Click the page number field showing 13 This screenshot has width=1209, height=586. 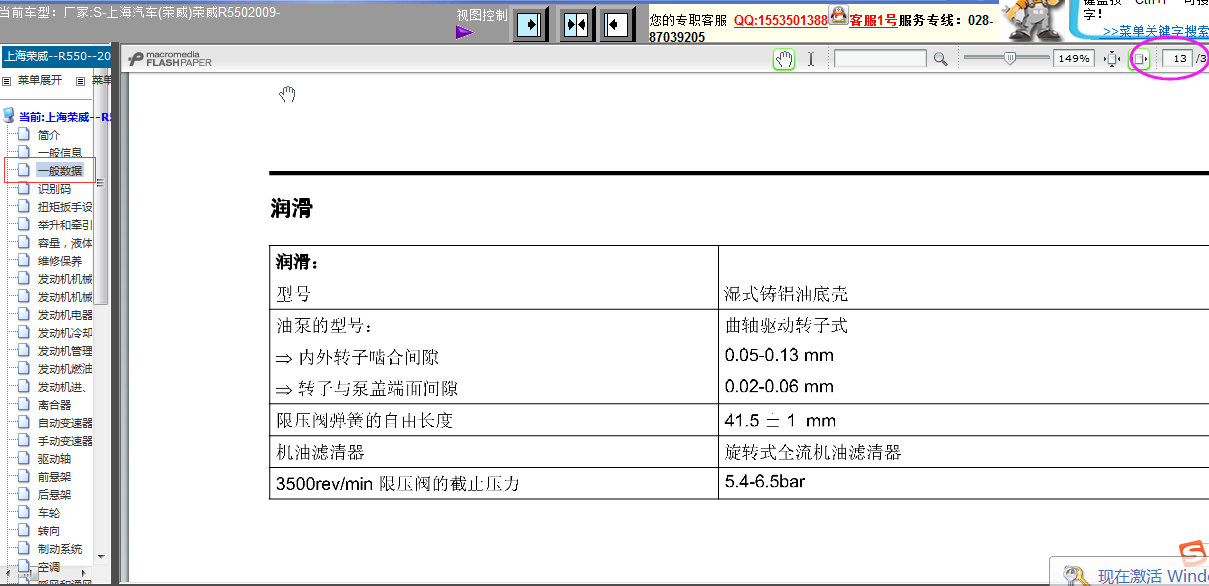tap(1177, 59)
